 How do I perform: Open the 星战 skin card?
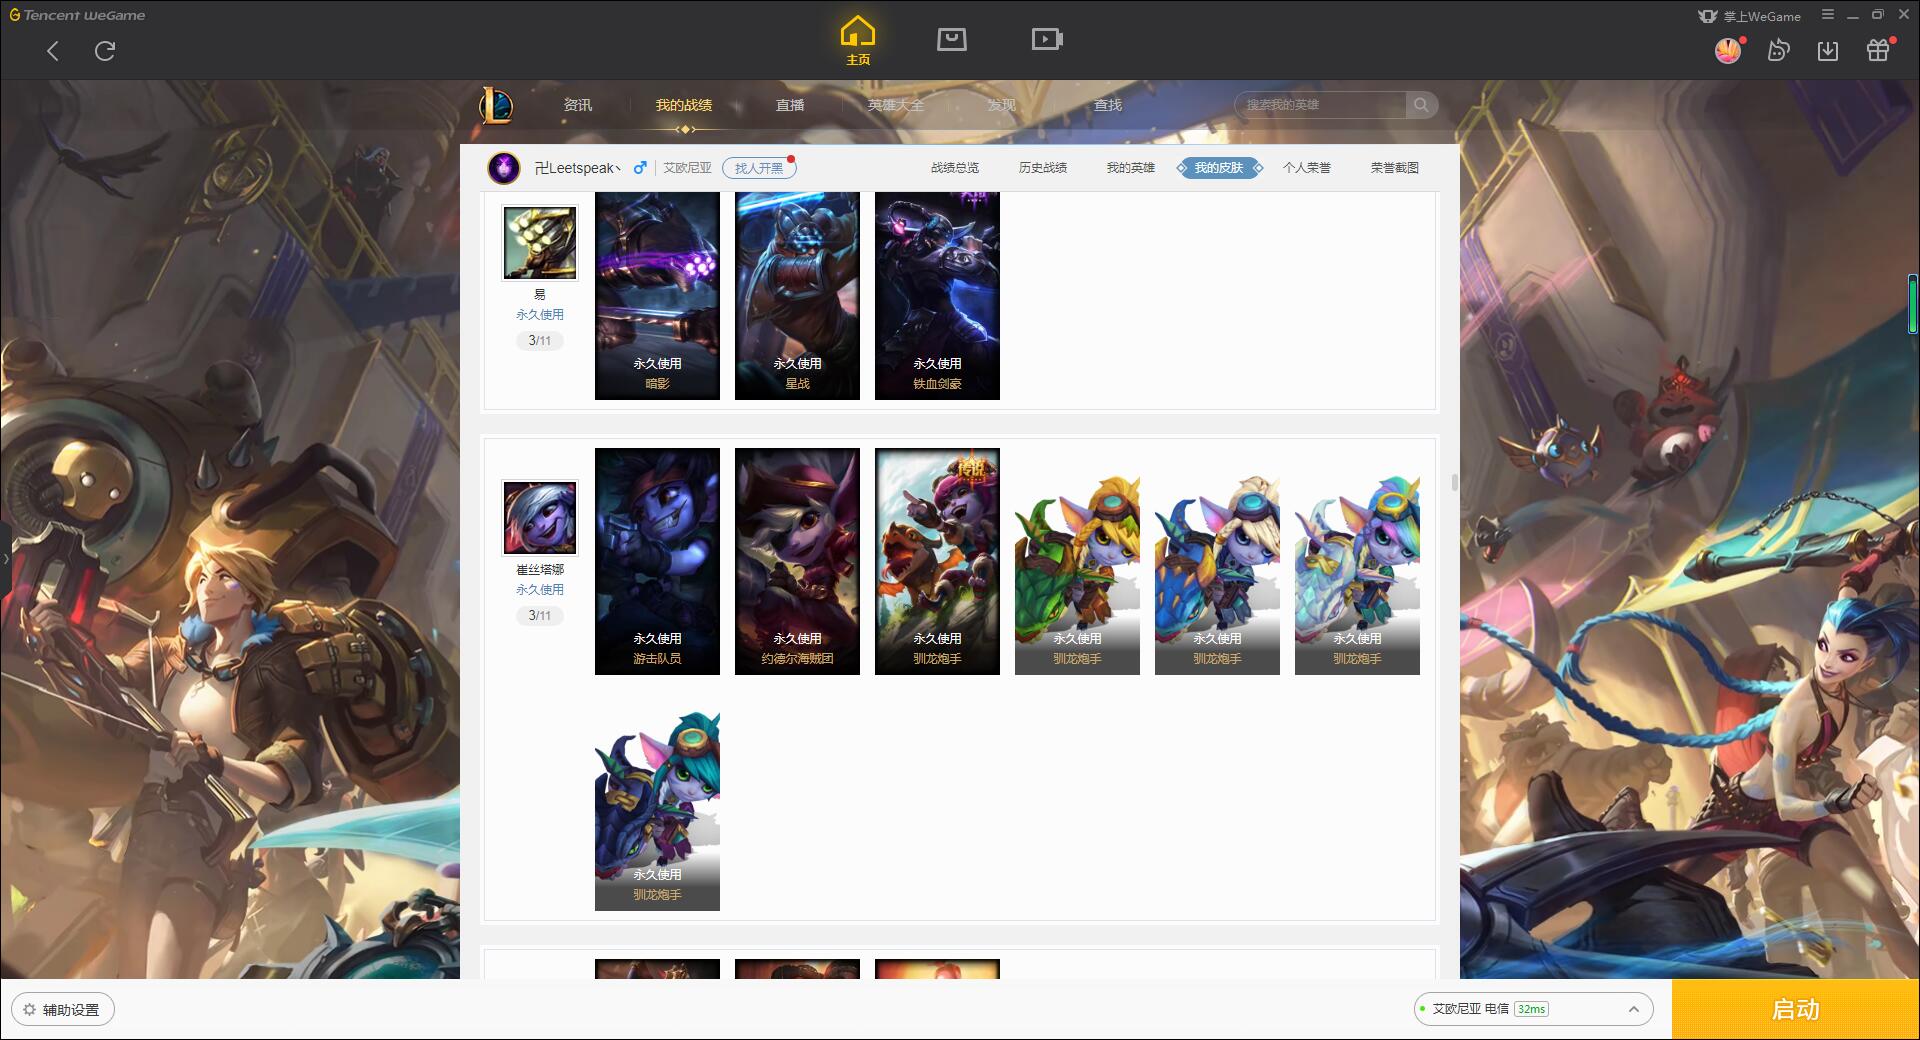point(797,295)
